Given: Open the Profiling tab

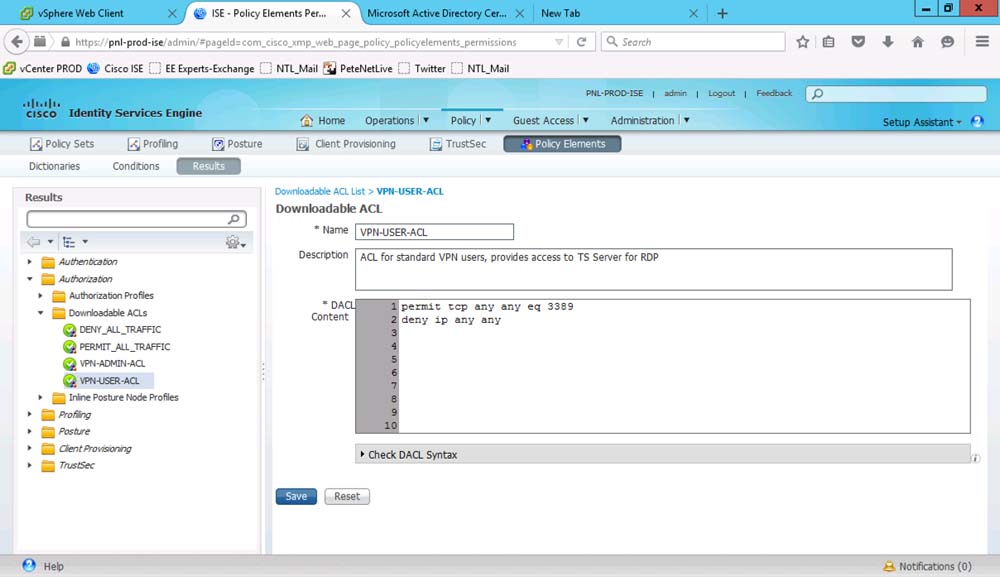Looking at the screenshot, I should pos(152,144).
